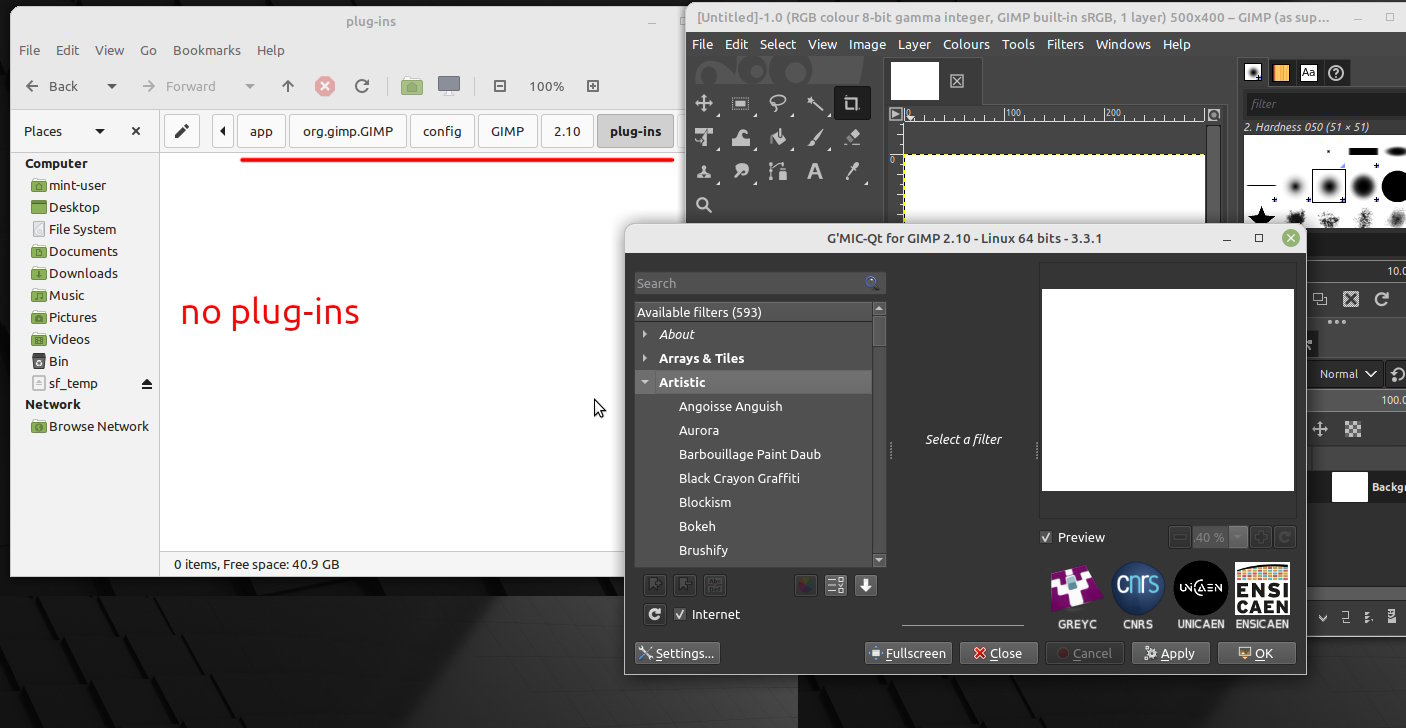Select the Hardness 050 brush thumbnail

1328,186
